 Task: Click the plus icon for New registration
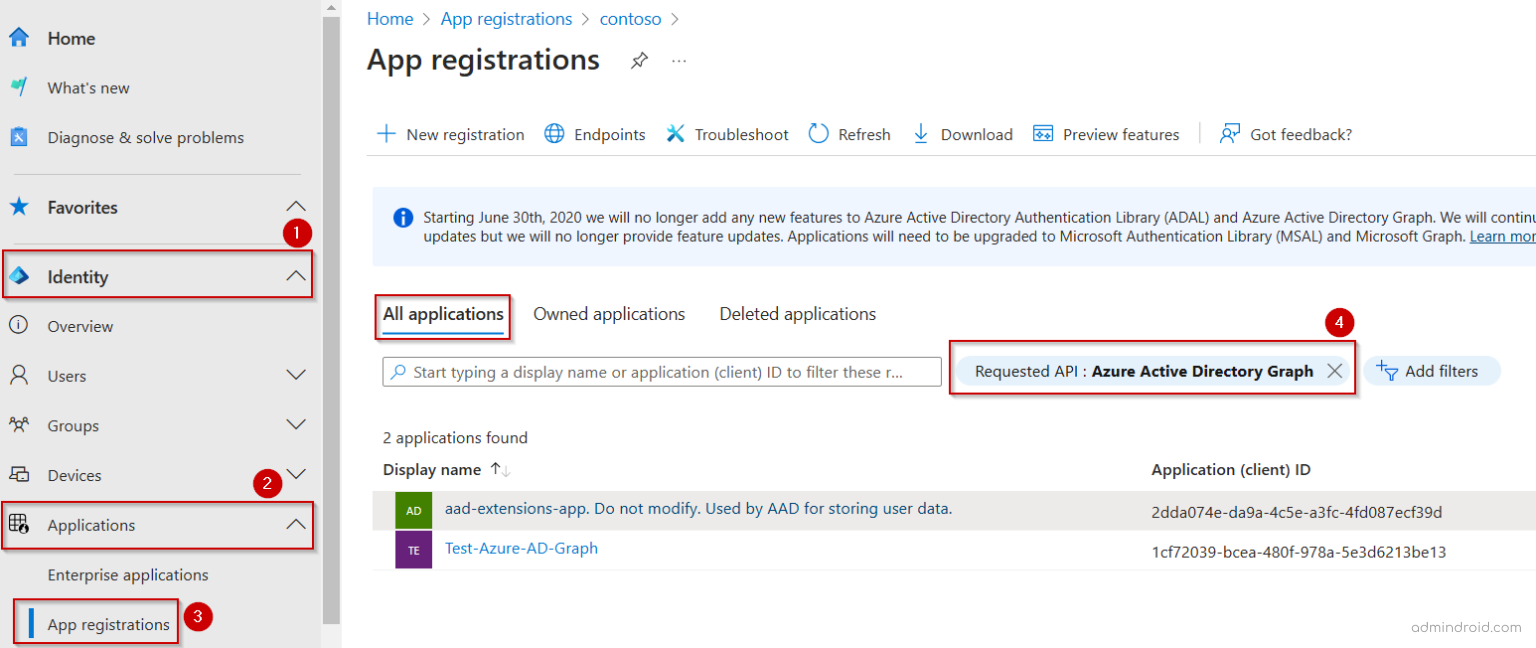[x=386, y=134]
